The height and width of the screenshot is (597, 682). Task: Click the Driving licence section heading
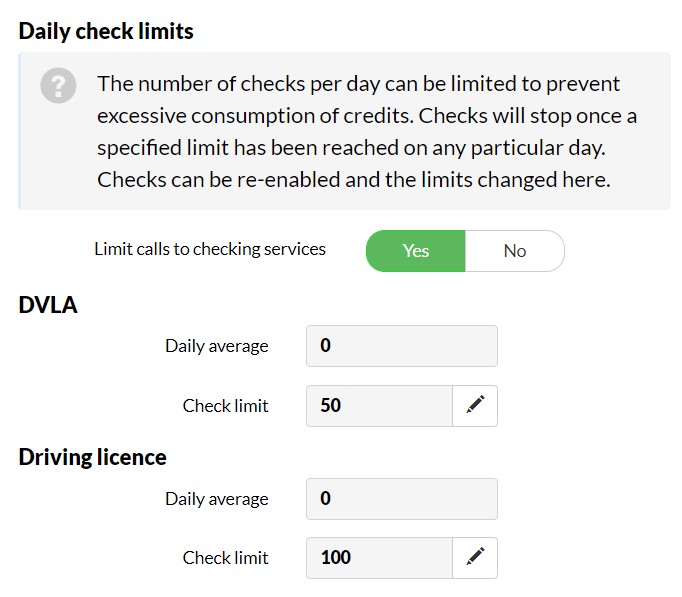point(92,457)
